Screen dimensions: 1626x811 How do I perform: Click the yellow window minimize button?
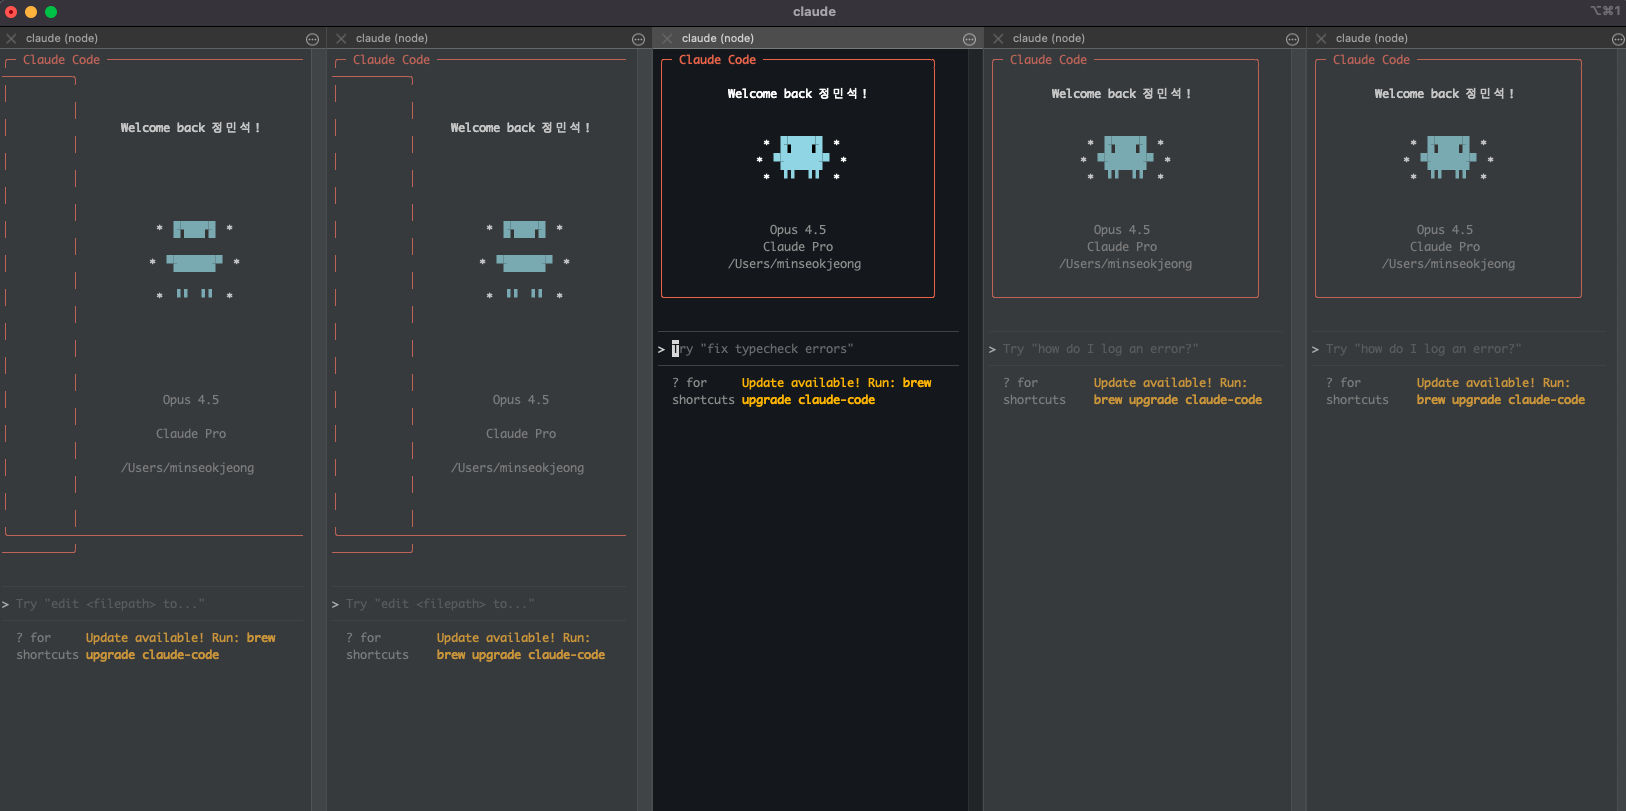pyautogui.click(x=31, y=12)
